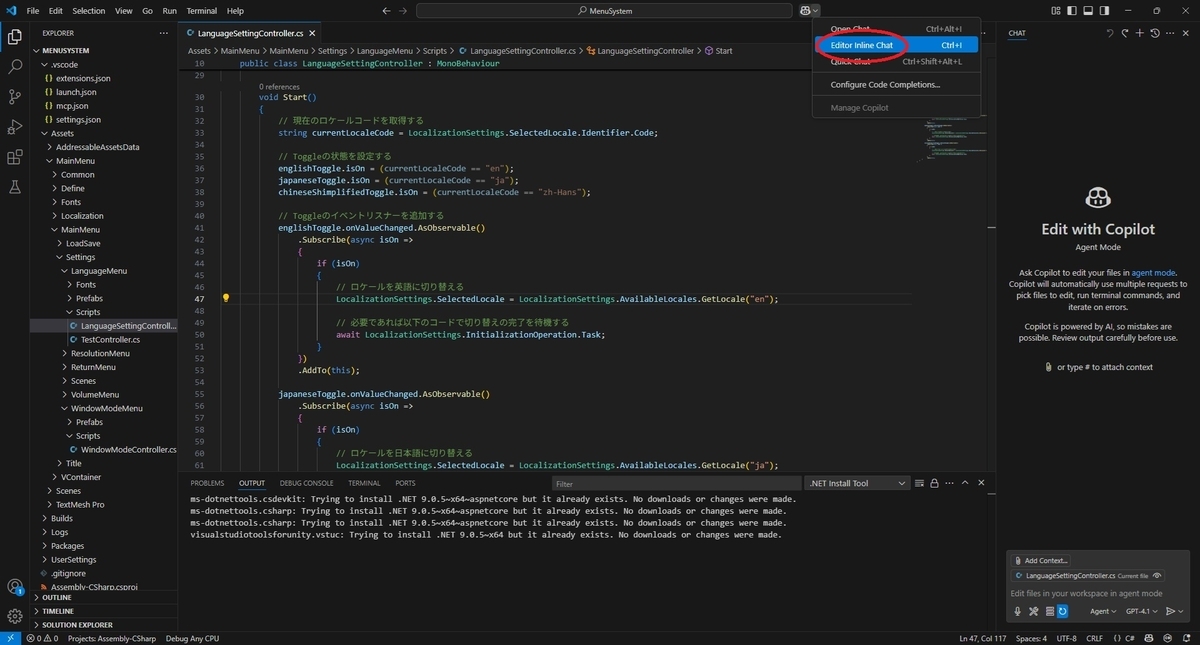Open the Copilot menu chevron in title bar
This screenshot has width=1200, height=645.
pos(816,11)
